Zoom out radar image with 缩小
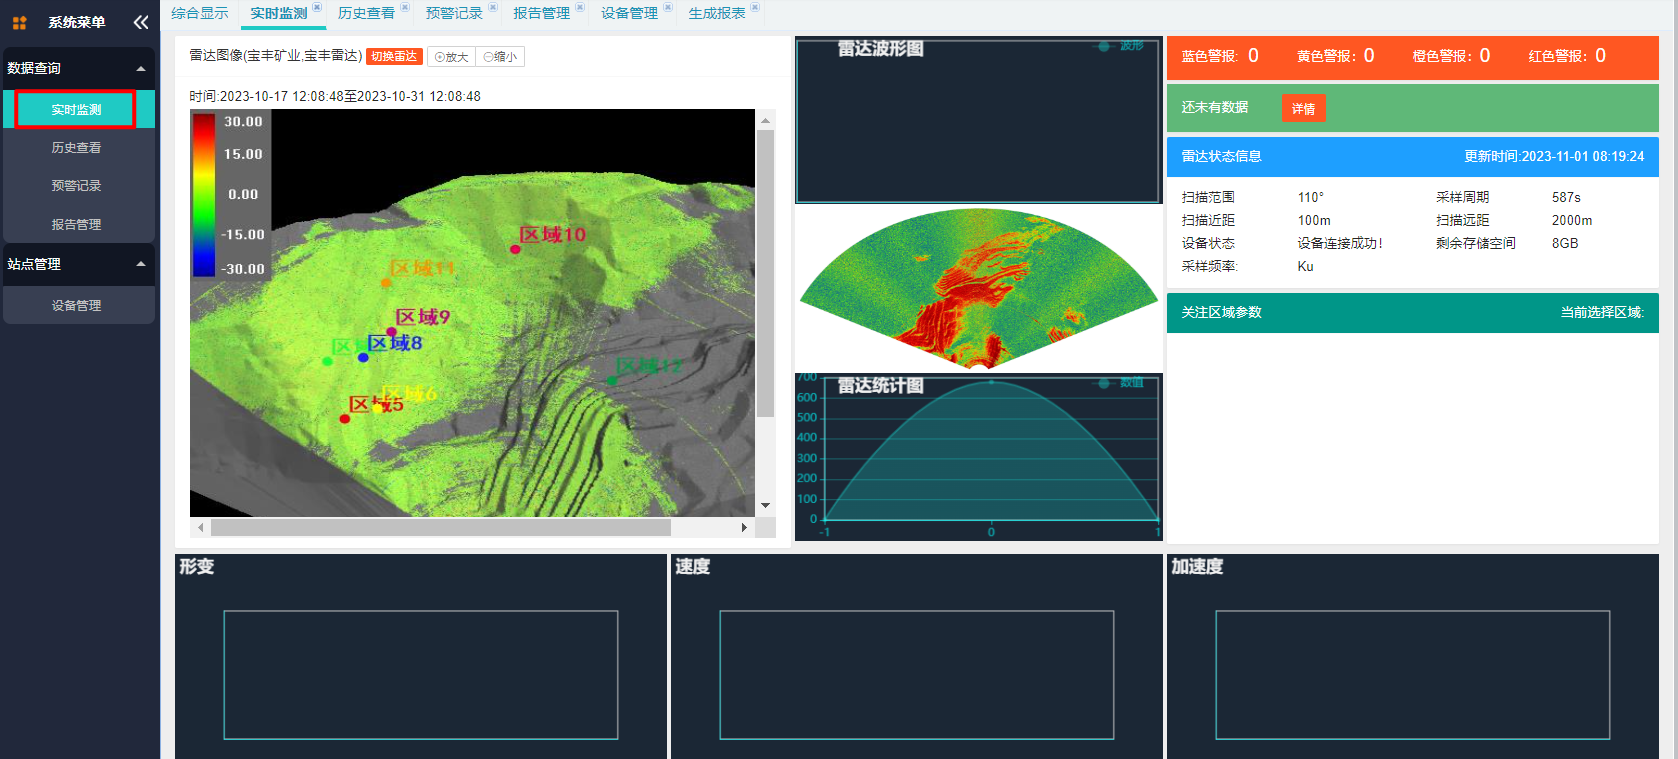The width and height of the screenshot is (1678, 759). pyautogui.click(x=500, y=57)
